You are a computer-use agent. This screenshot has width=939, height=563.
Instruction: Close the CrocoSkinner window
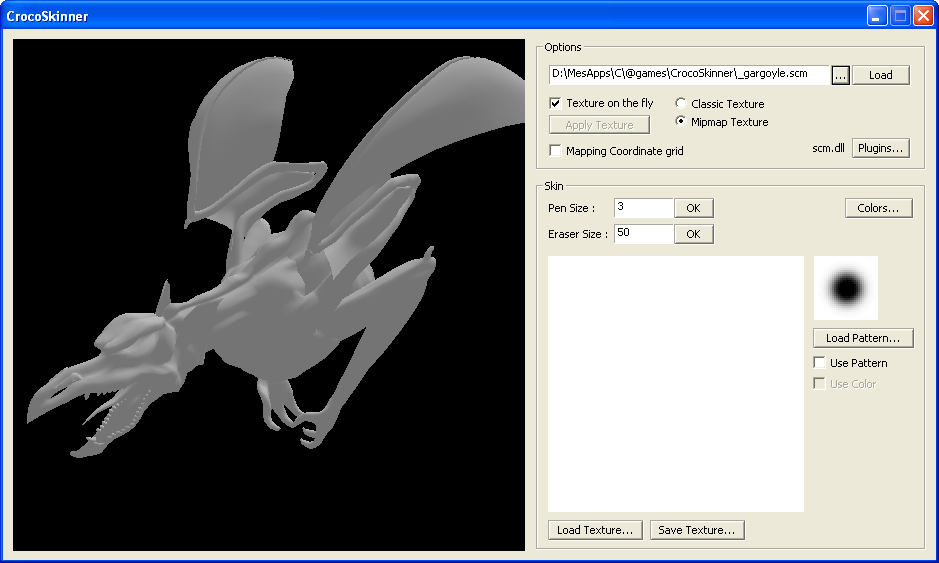[x=923, y=16]
